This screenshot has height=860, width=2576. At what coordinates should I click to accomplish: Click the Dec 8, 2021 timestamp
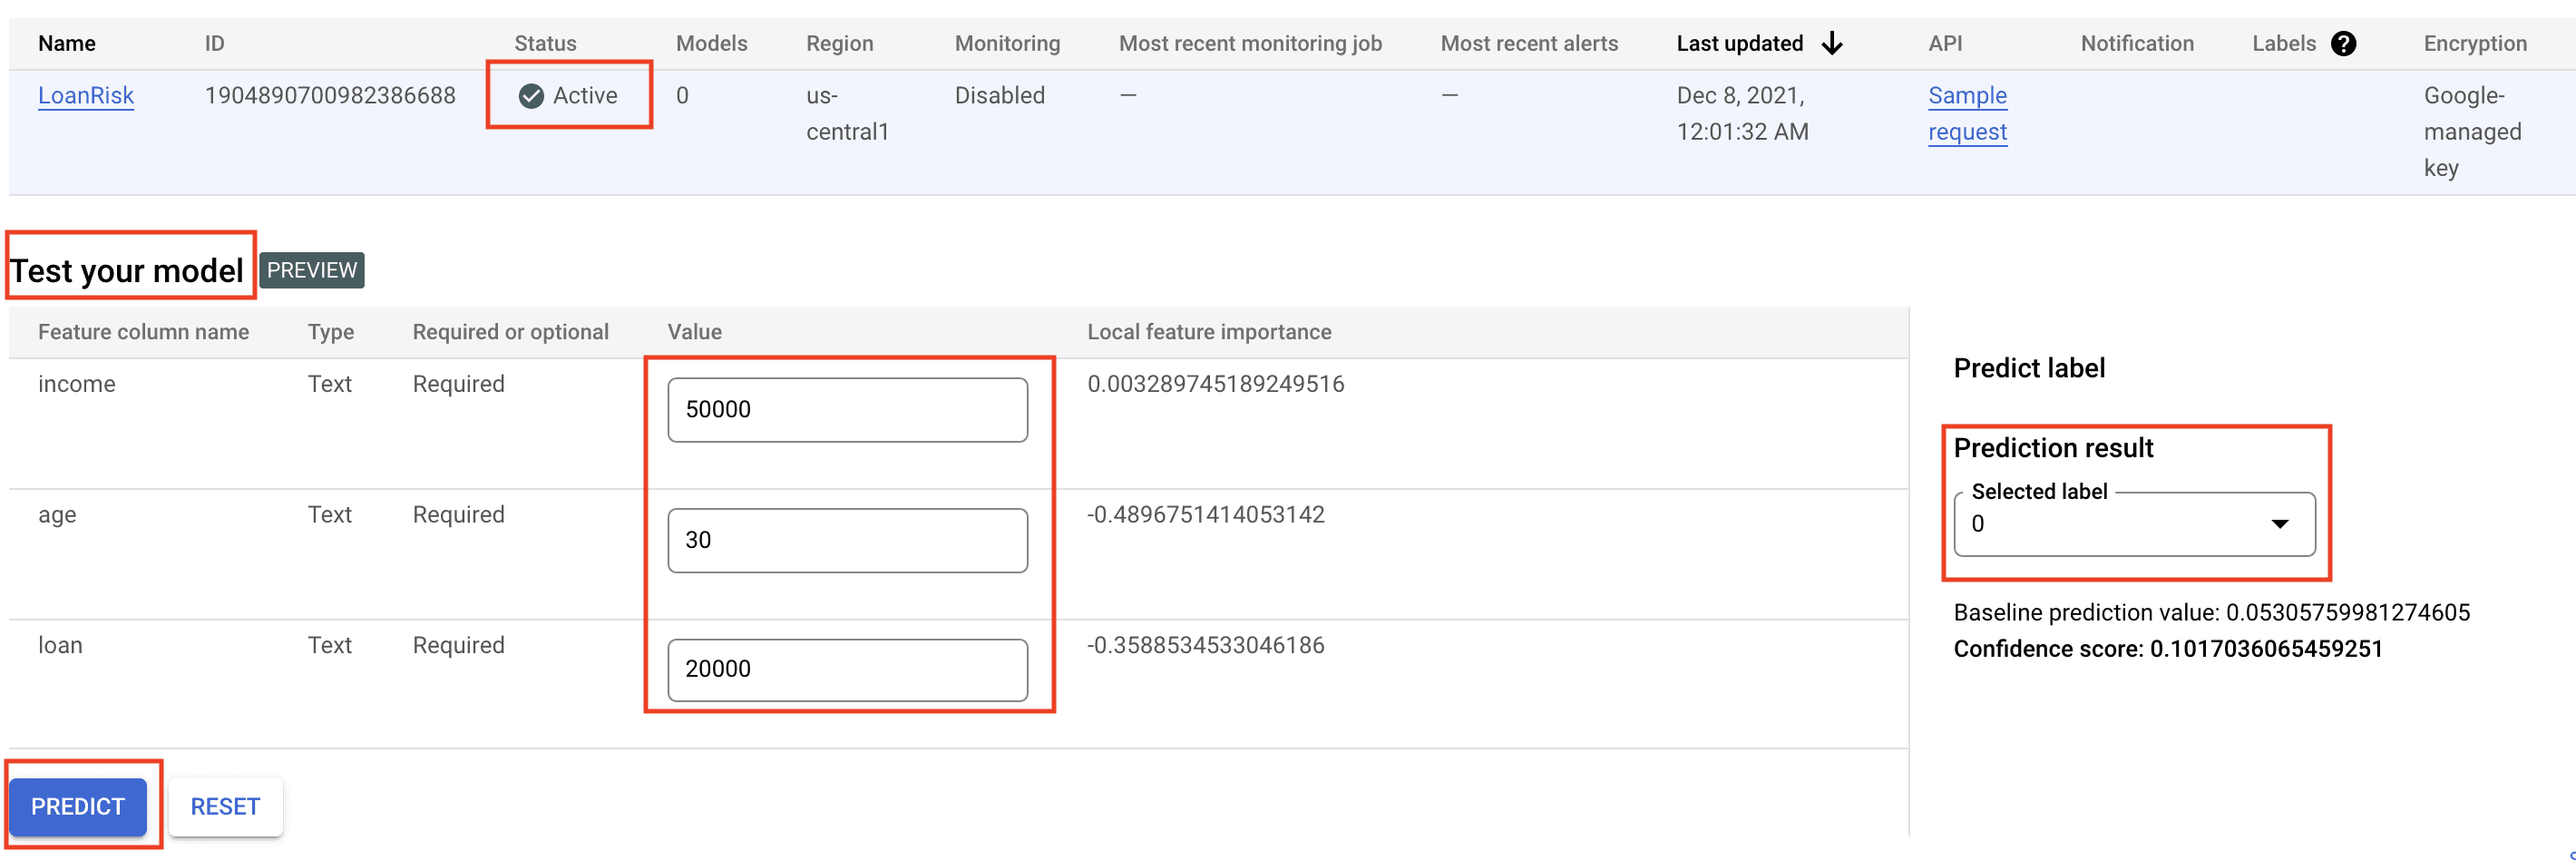[1742, 114]
